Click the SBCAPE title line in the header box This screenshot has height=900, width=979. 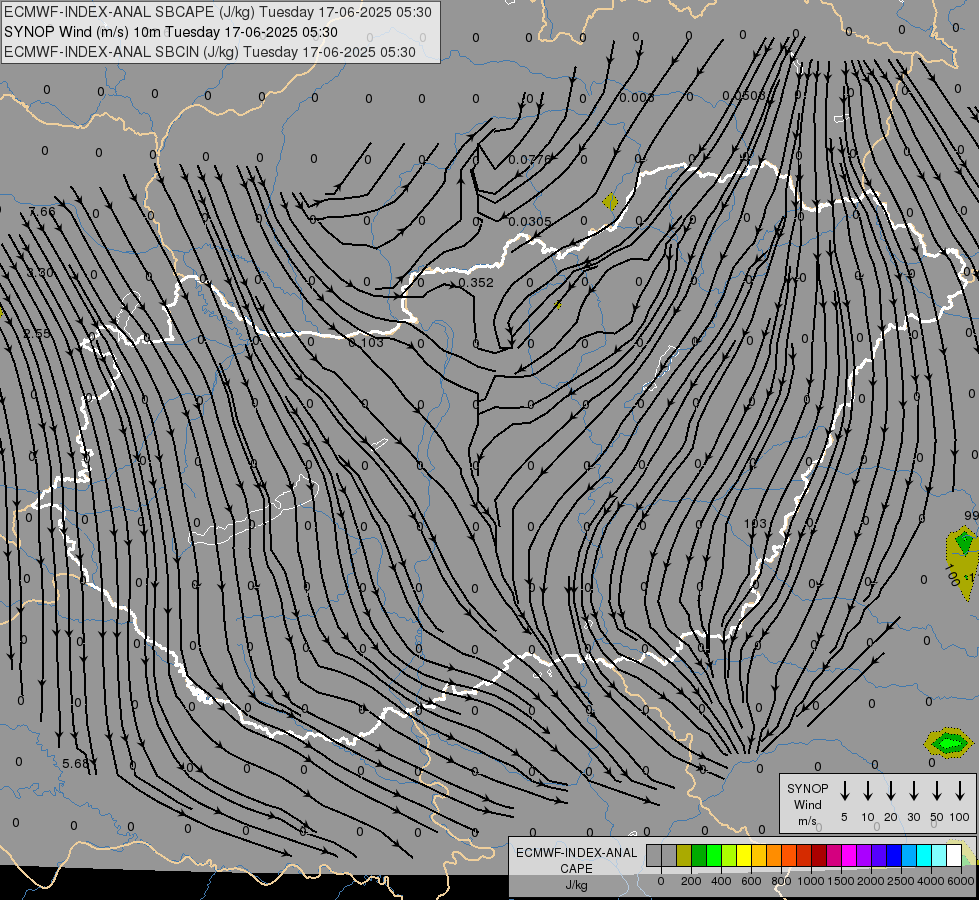coord(217,12)
